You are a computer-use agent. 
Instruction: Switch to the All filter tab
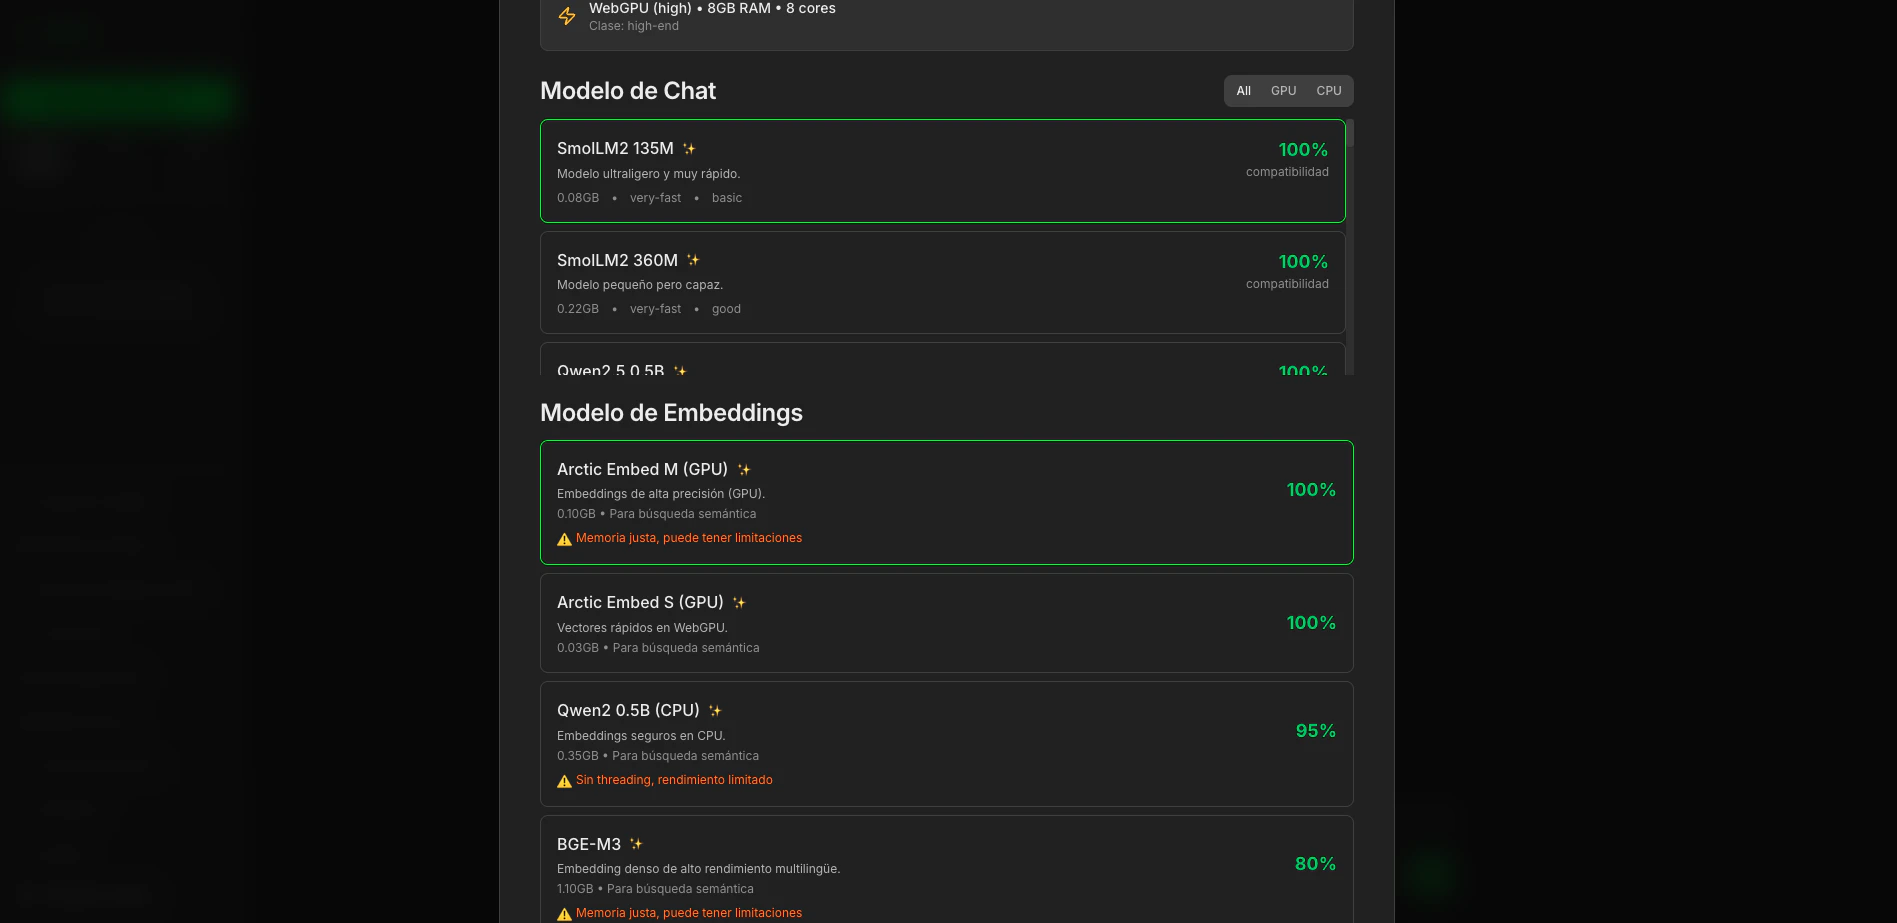(x=1243, y=91)
